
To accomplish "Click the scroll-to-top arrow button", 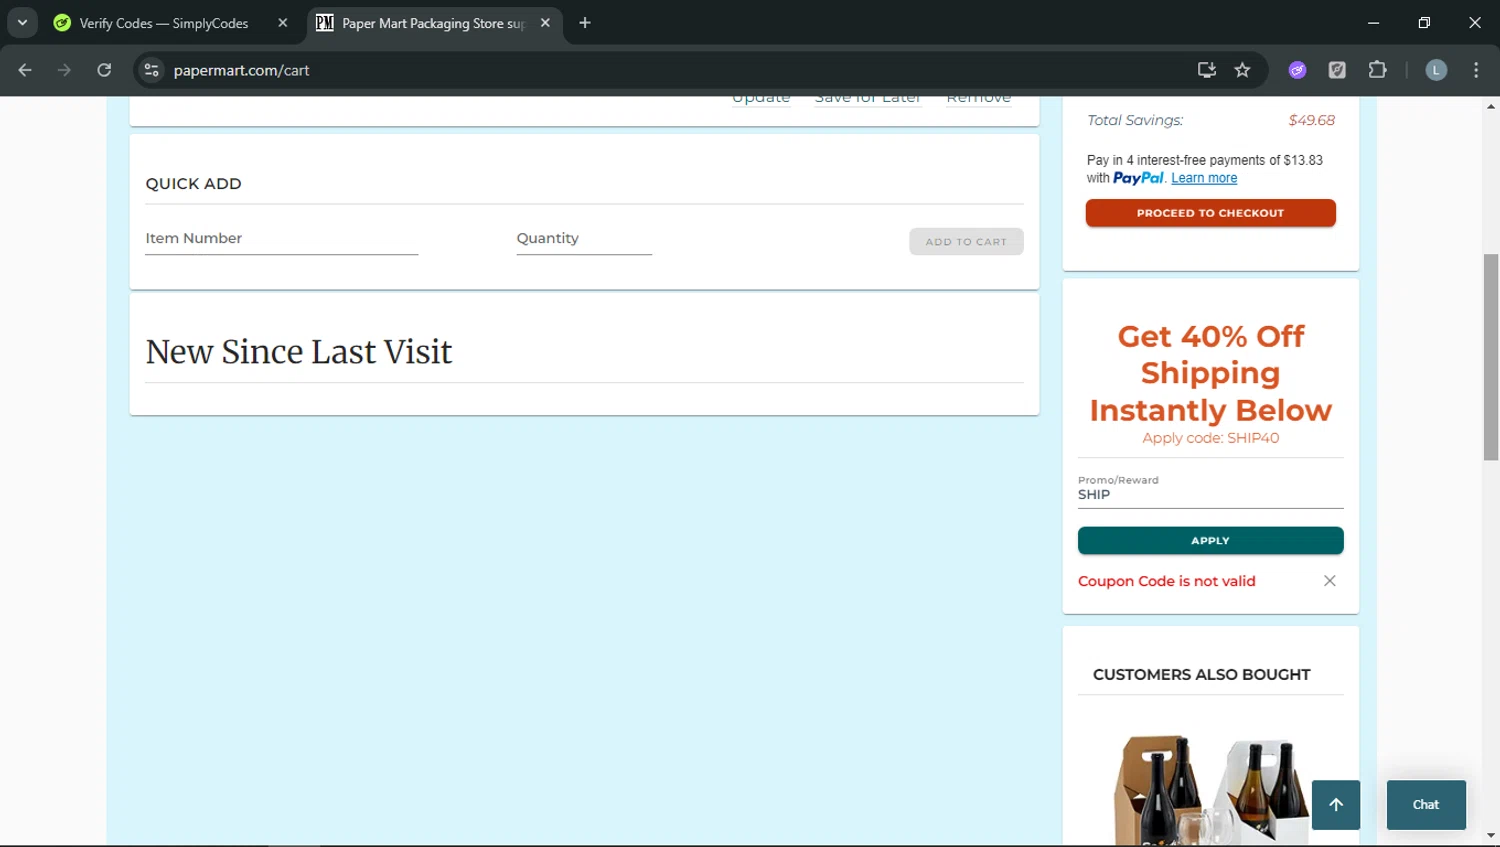I will (x=1336, y=805).
